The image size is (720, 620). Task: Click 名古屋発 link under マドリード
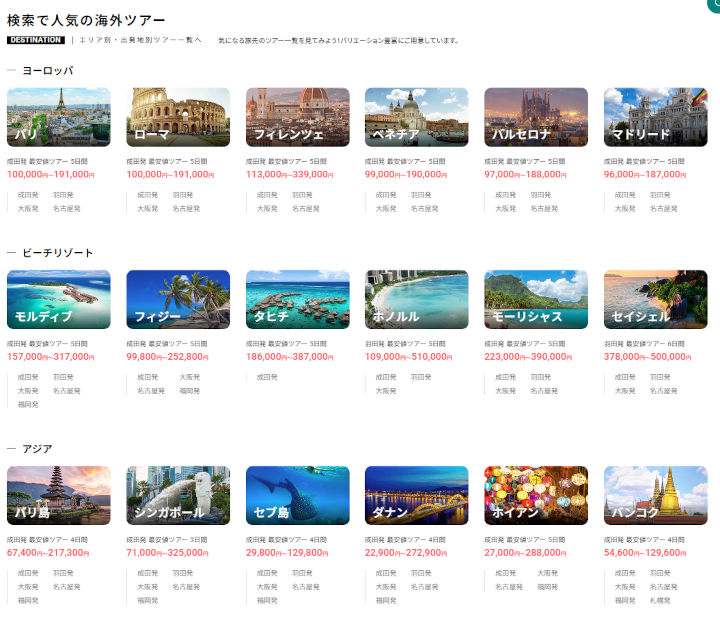point(663,209)
